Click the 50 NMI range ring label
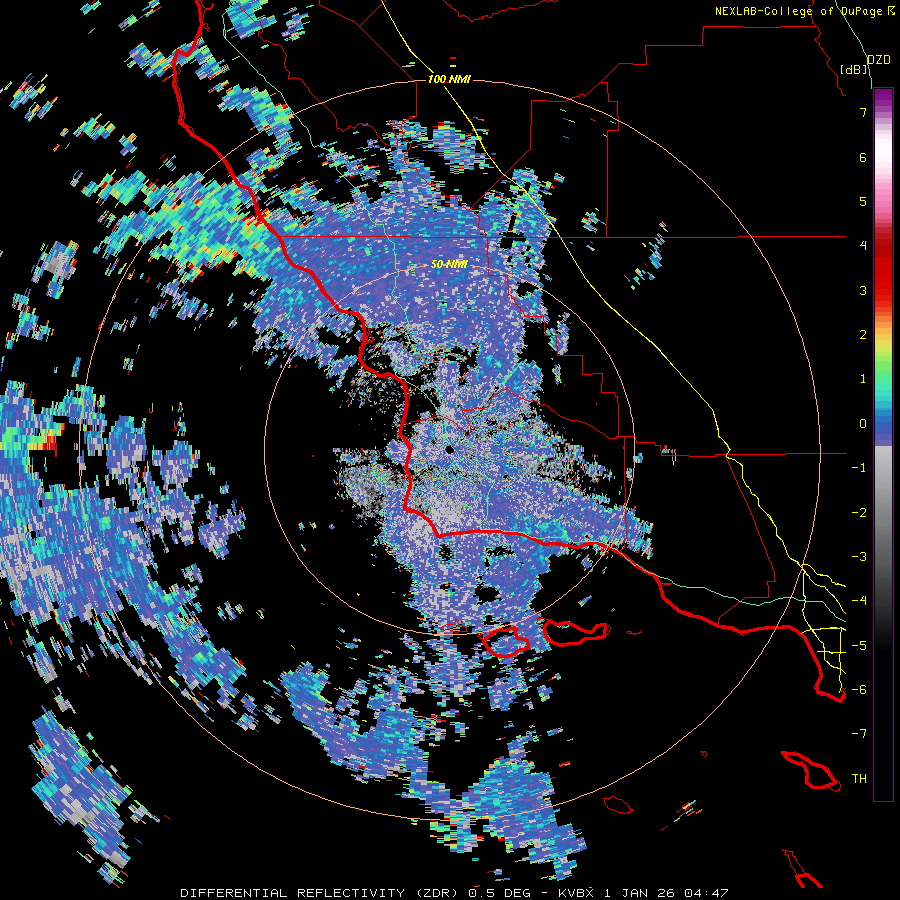Image resolution: width=900 pixels, height=900 pixels. coord(449,264)
